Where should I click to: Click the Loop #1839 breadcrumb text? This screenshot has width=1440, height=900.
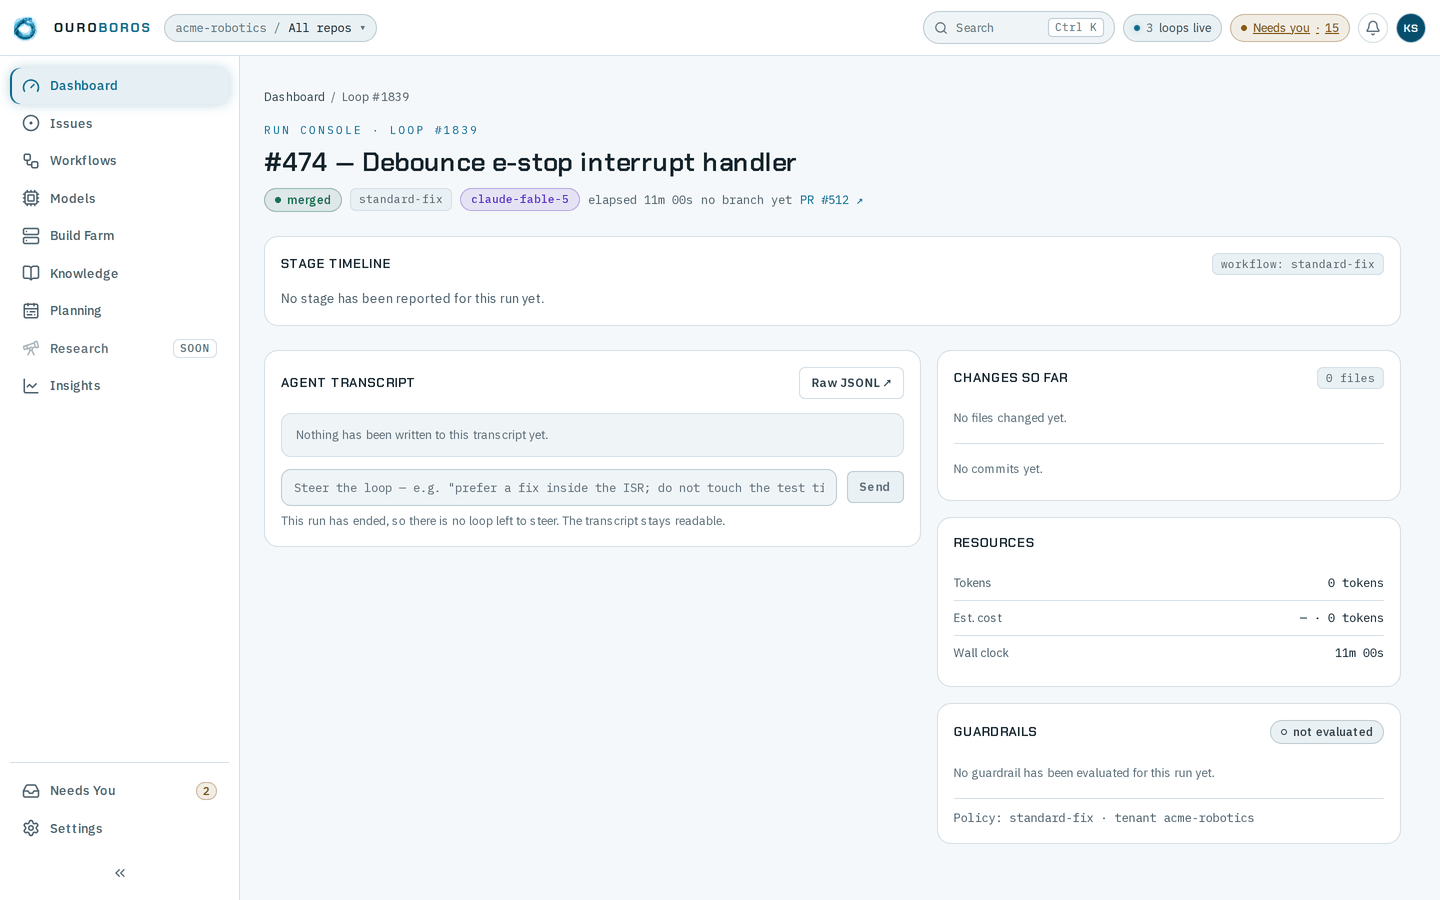pos(375,97)
